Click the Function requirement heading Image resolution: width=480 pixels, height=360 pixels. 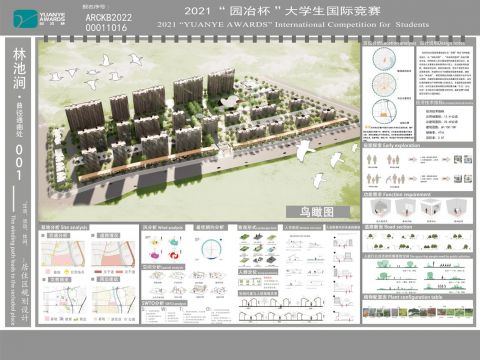pyautogui.click(x=397, y=194)
